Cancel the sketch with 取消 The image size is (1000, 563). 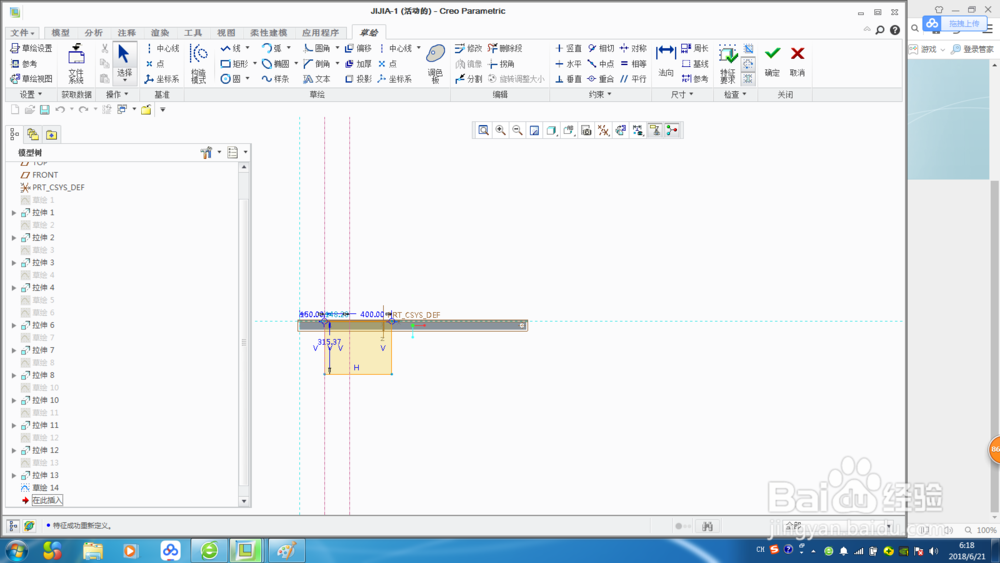click(x=797, y=61)
